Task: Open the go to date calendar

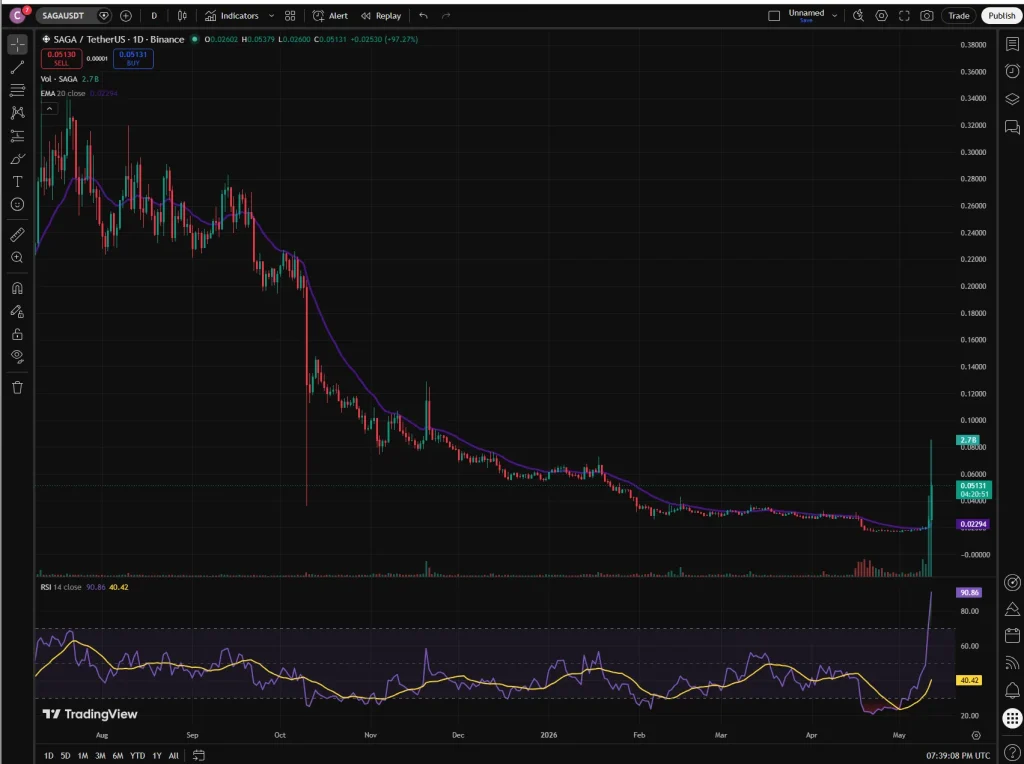Action: click(199, 756)
